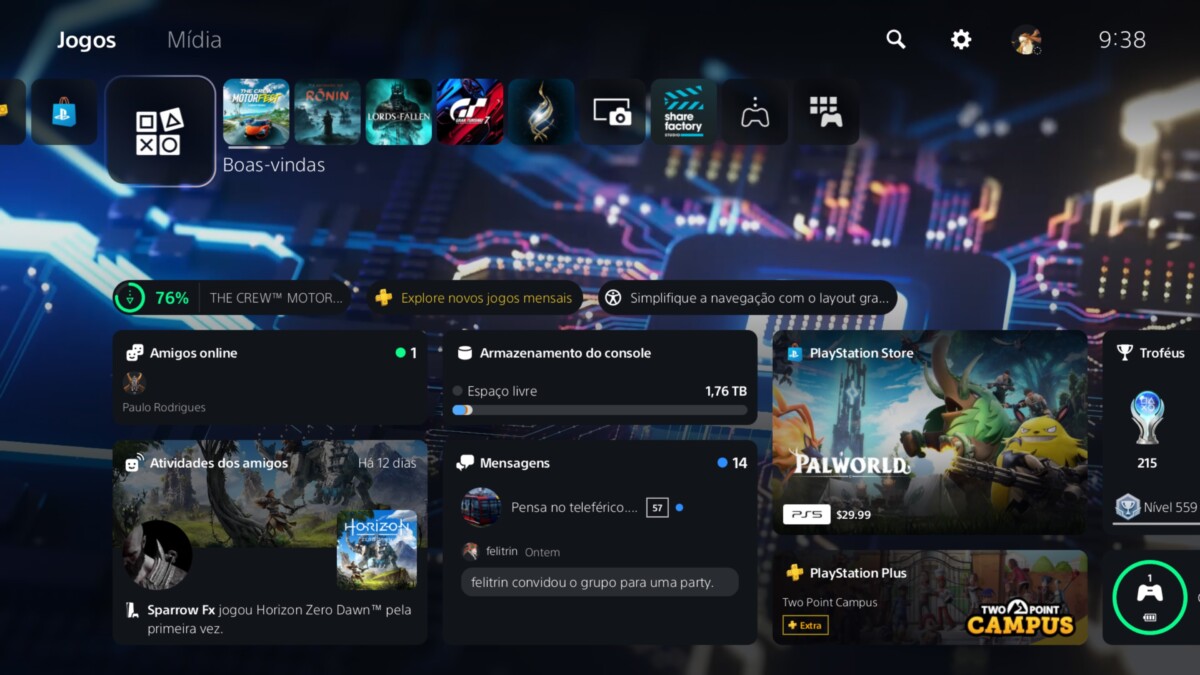Open the Media Gallery camera icon
Viewport: 1200px width, 675px height.
612,112
